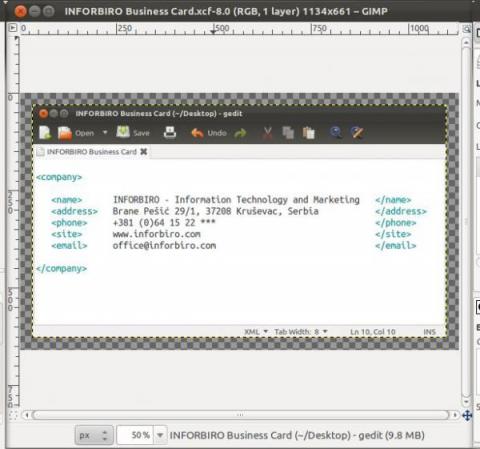Open the Tab Width dropdown in gedit

301,332
